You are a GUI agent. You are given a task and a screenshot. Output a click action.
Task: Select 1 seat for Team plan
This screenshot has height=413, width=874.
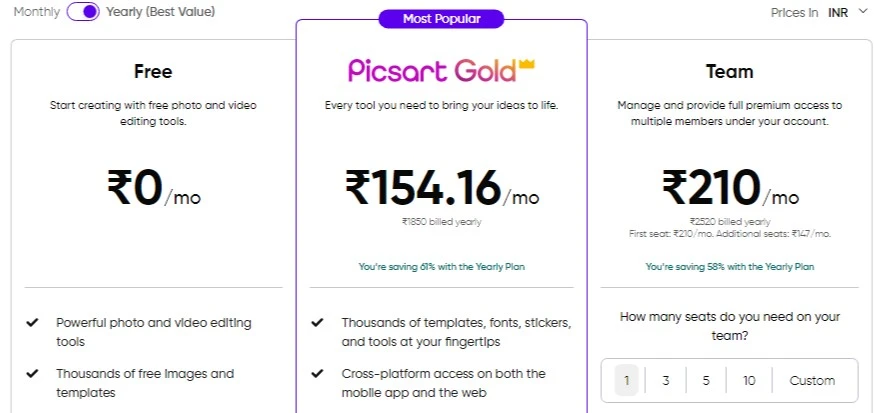point(627,381)
